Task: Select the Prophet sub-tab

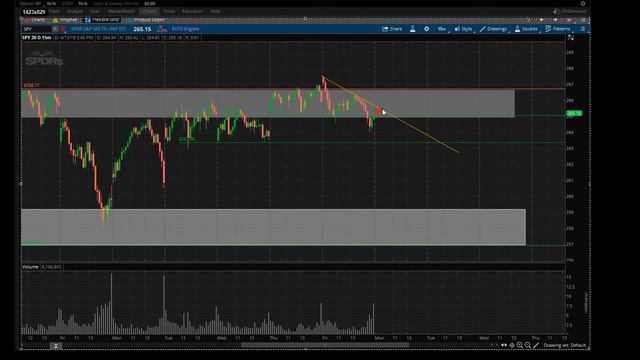Action: (65, 20)
